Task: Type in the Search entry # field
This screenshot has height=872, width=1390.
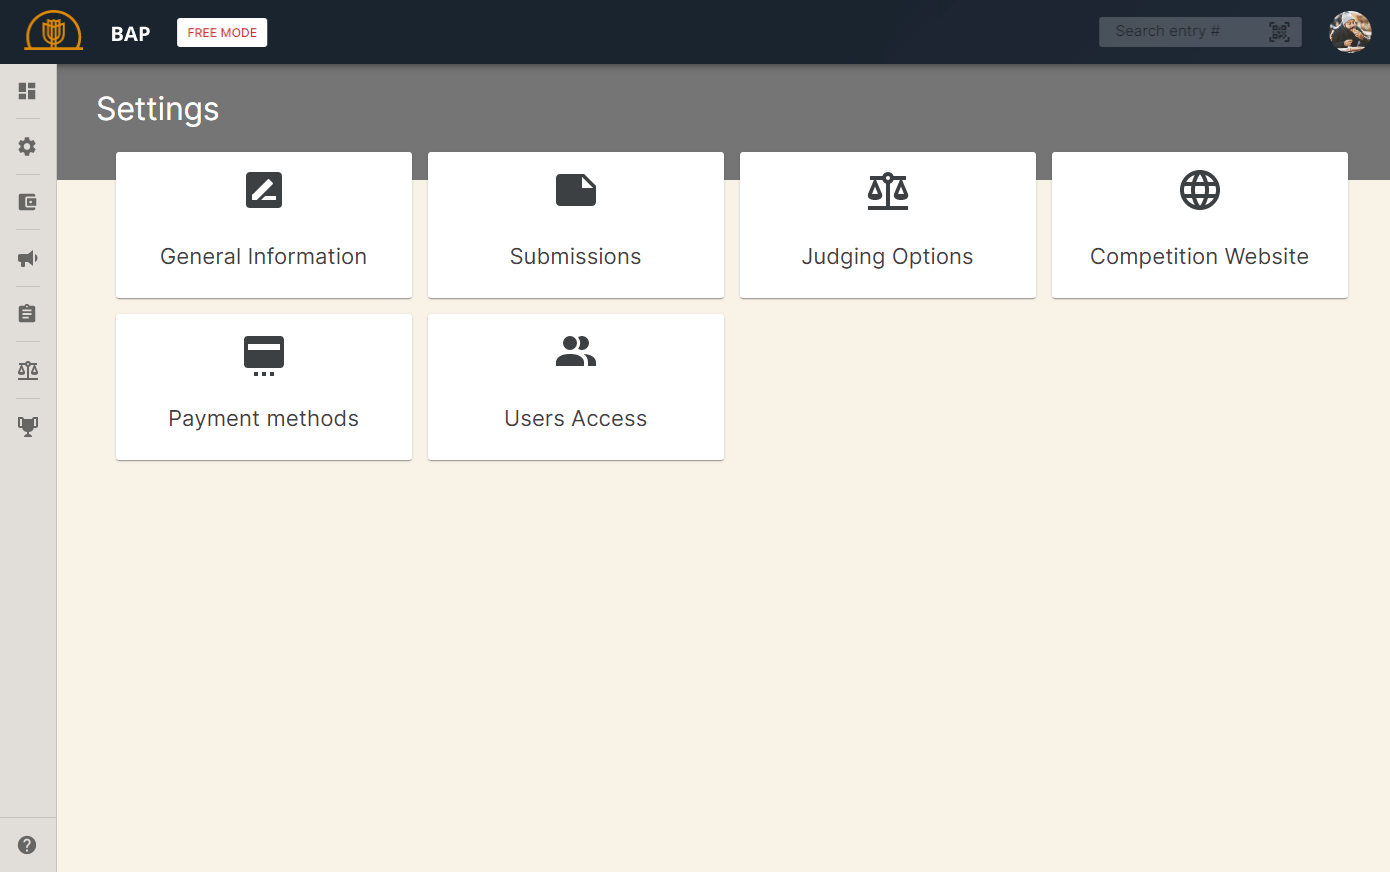Action: (x=1180, y=32)
